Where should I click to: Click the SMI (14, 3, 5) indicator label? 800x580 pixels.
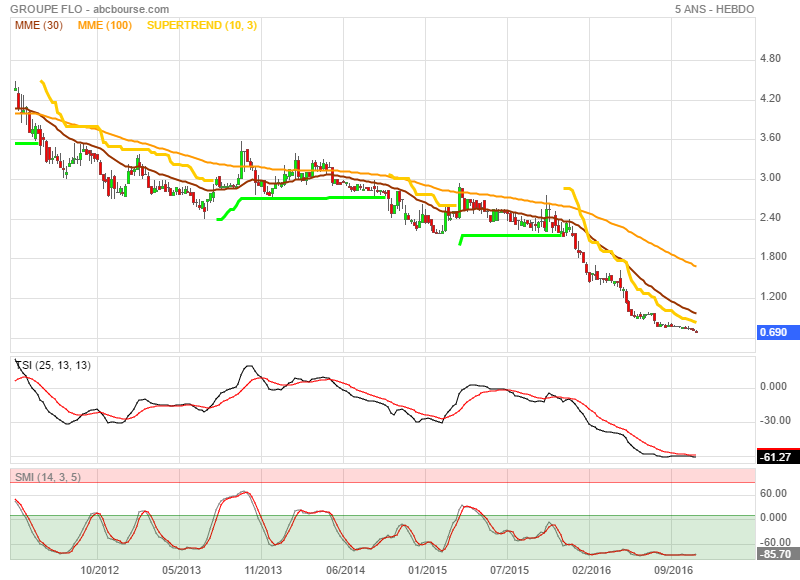coord(48,477)
